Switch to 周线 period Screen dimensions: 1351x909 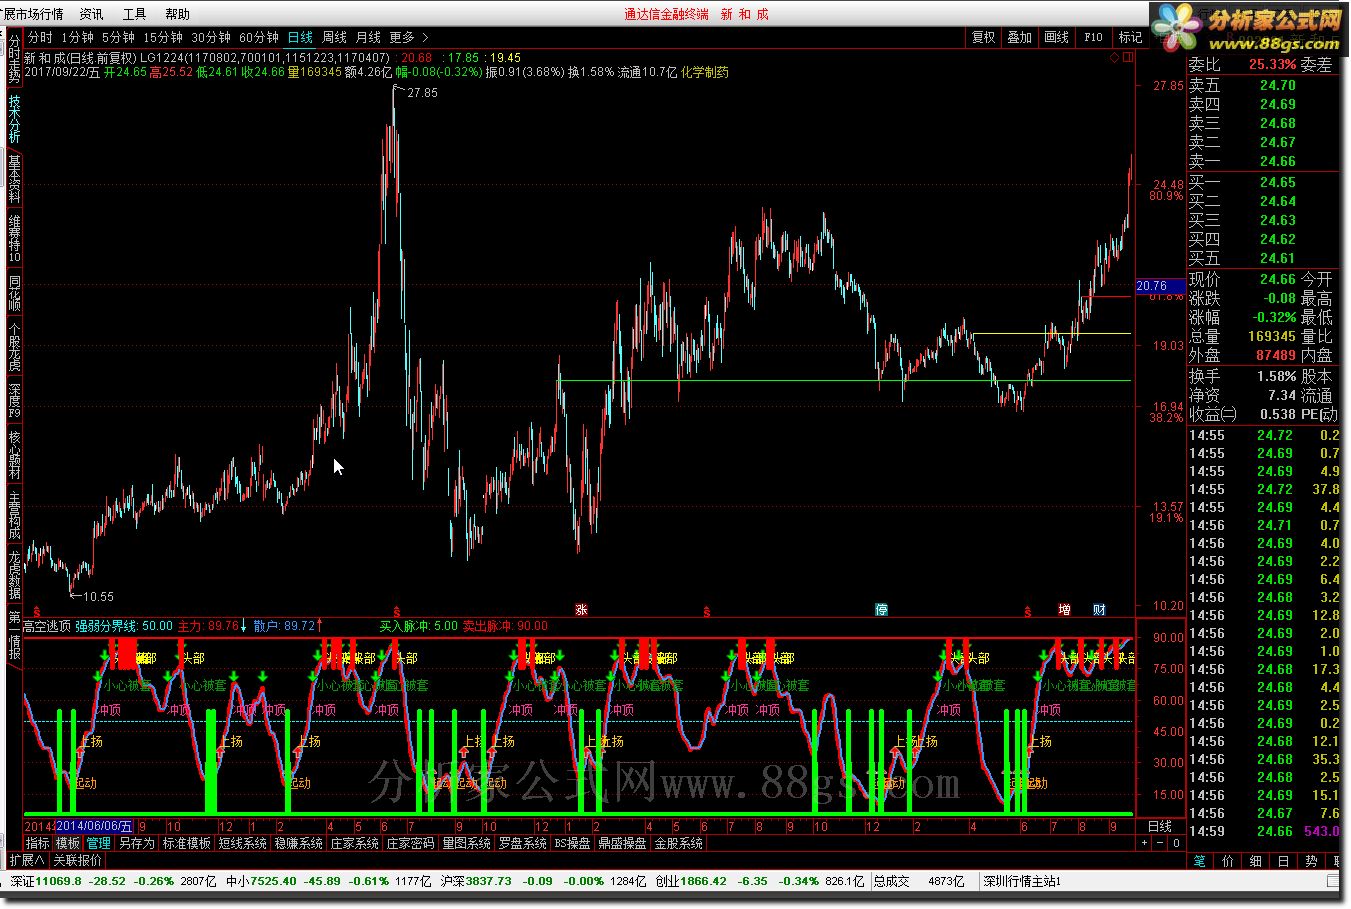tap(334, 37)
